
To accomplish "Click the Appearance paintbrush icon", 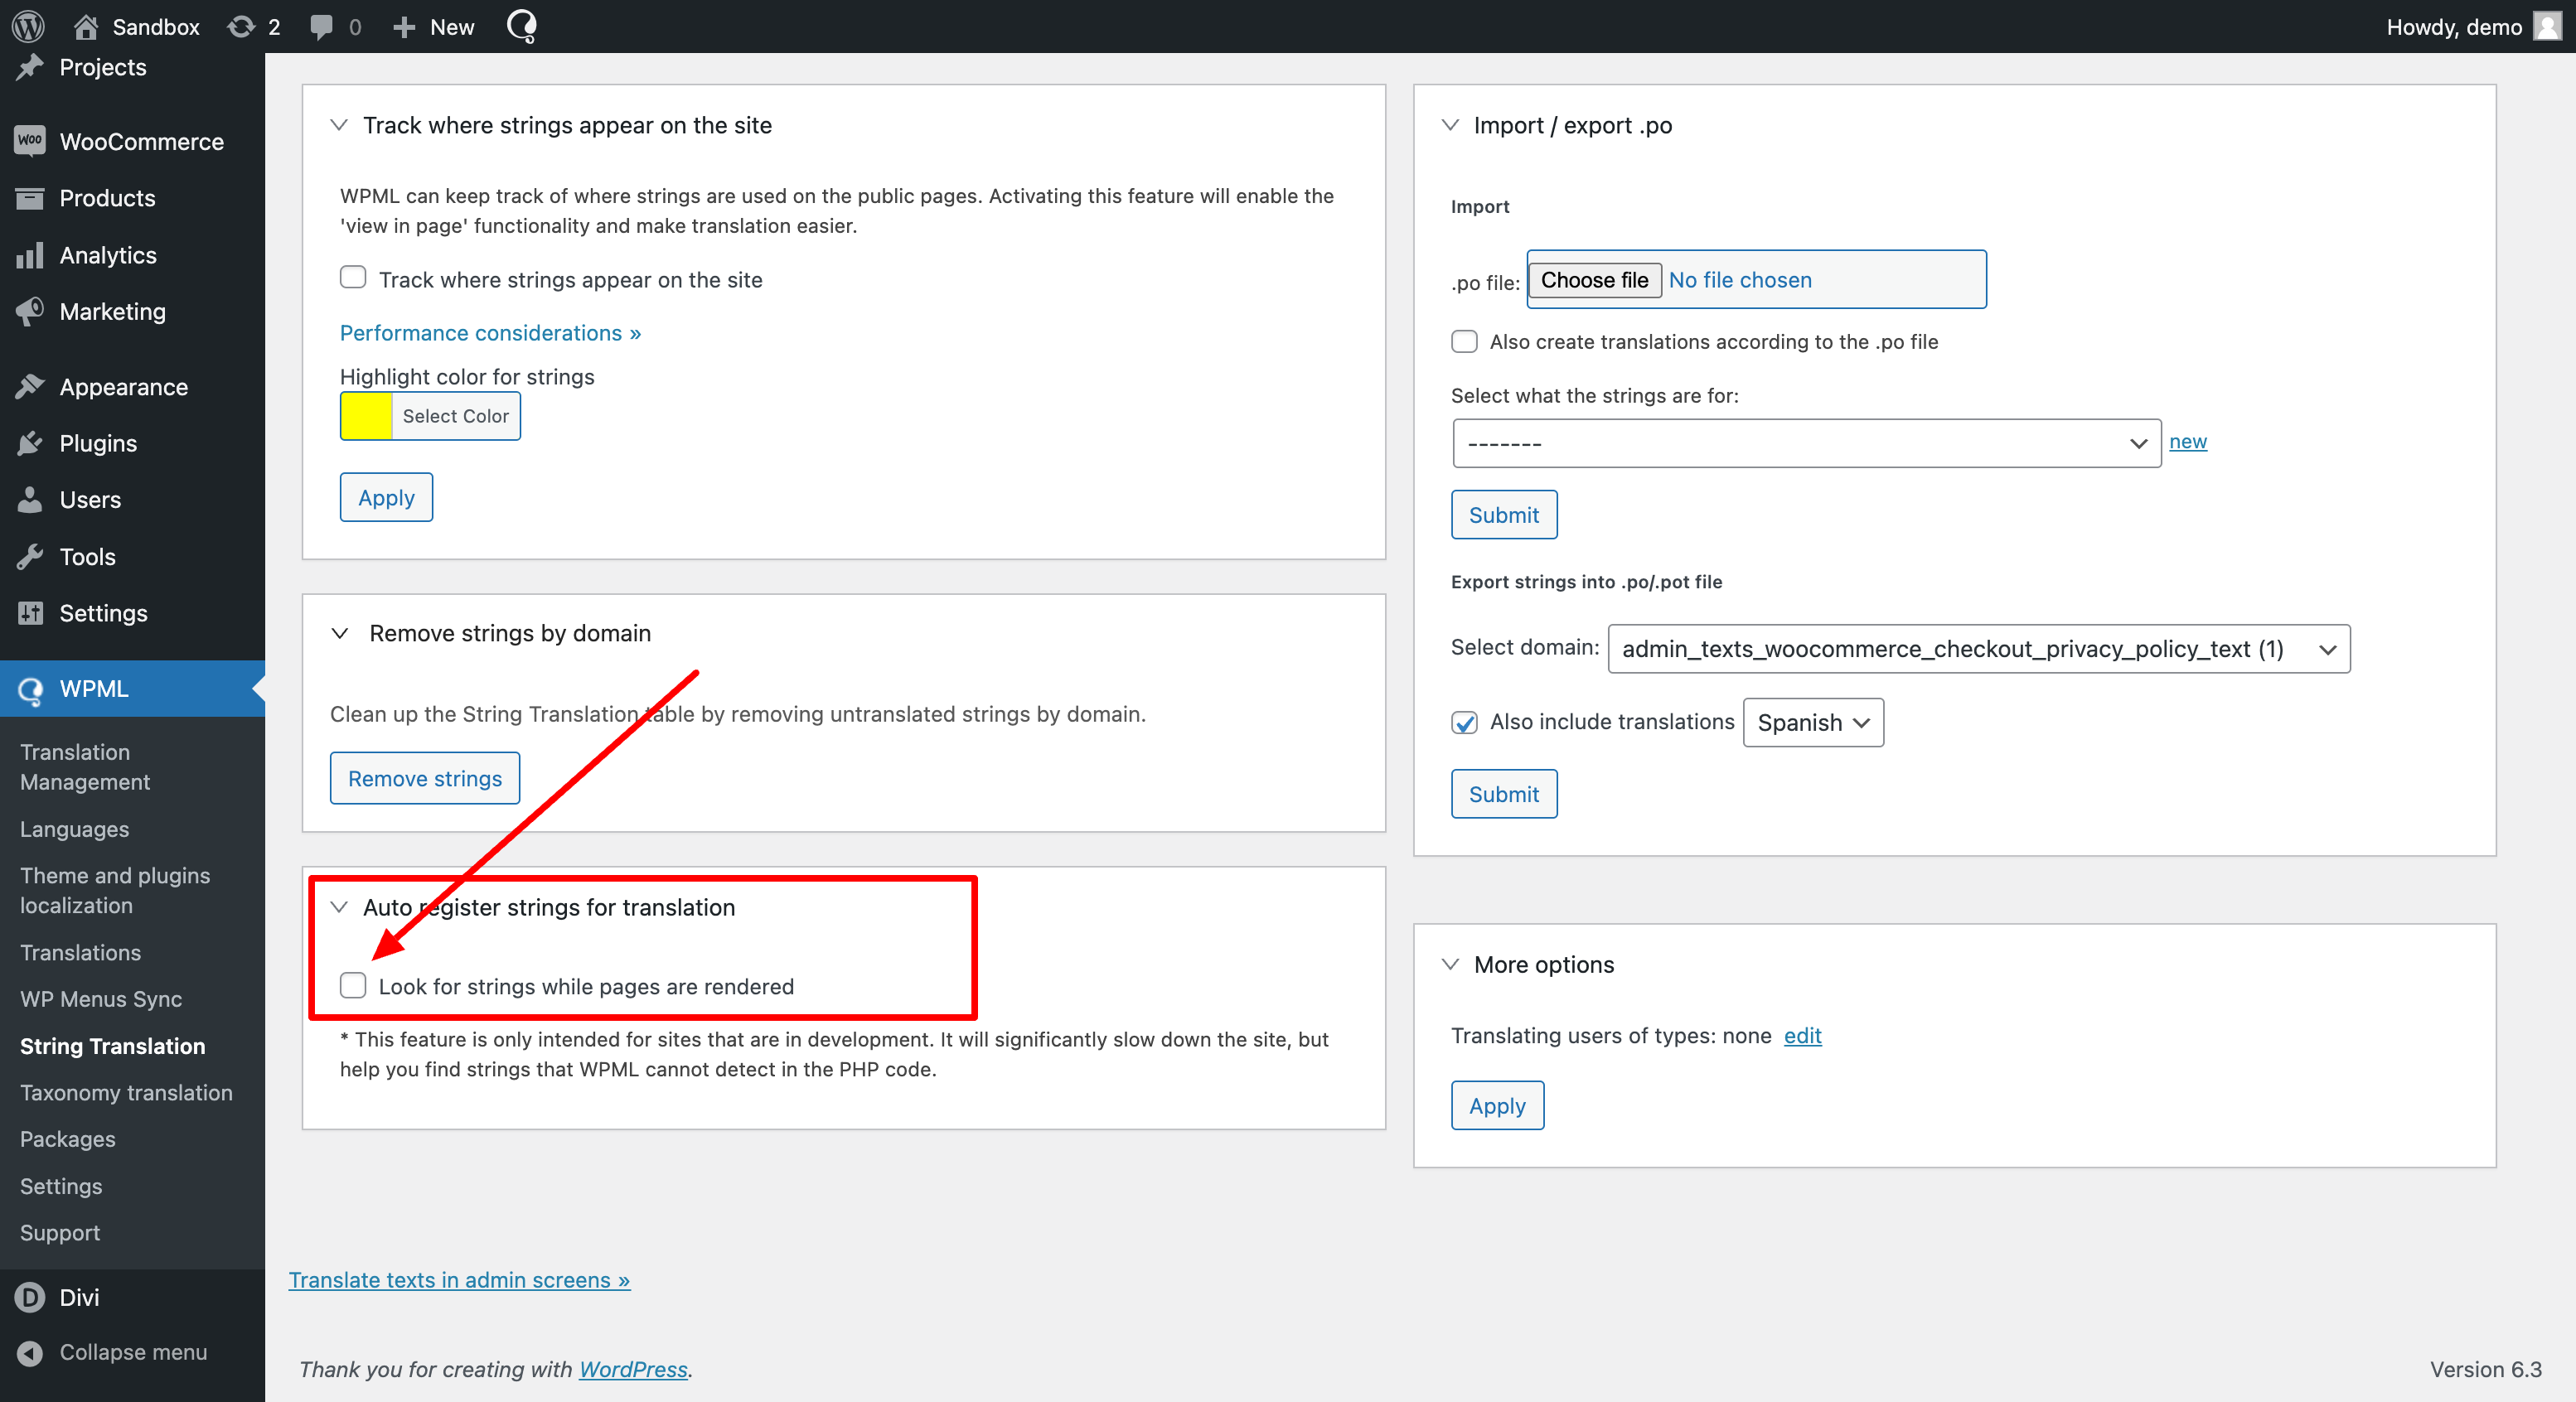I will point(30,386).
